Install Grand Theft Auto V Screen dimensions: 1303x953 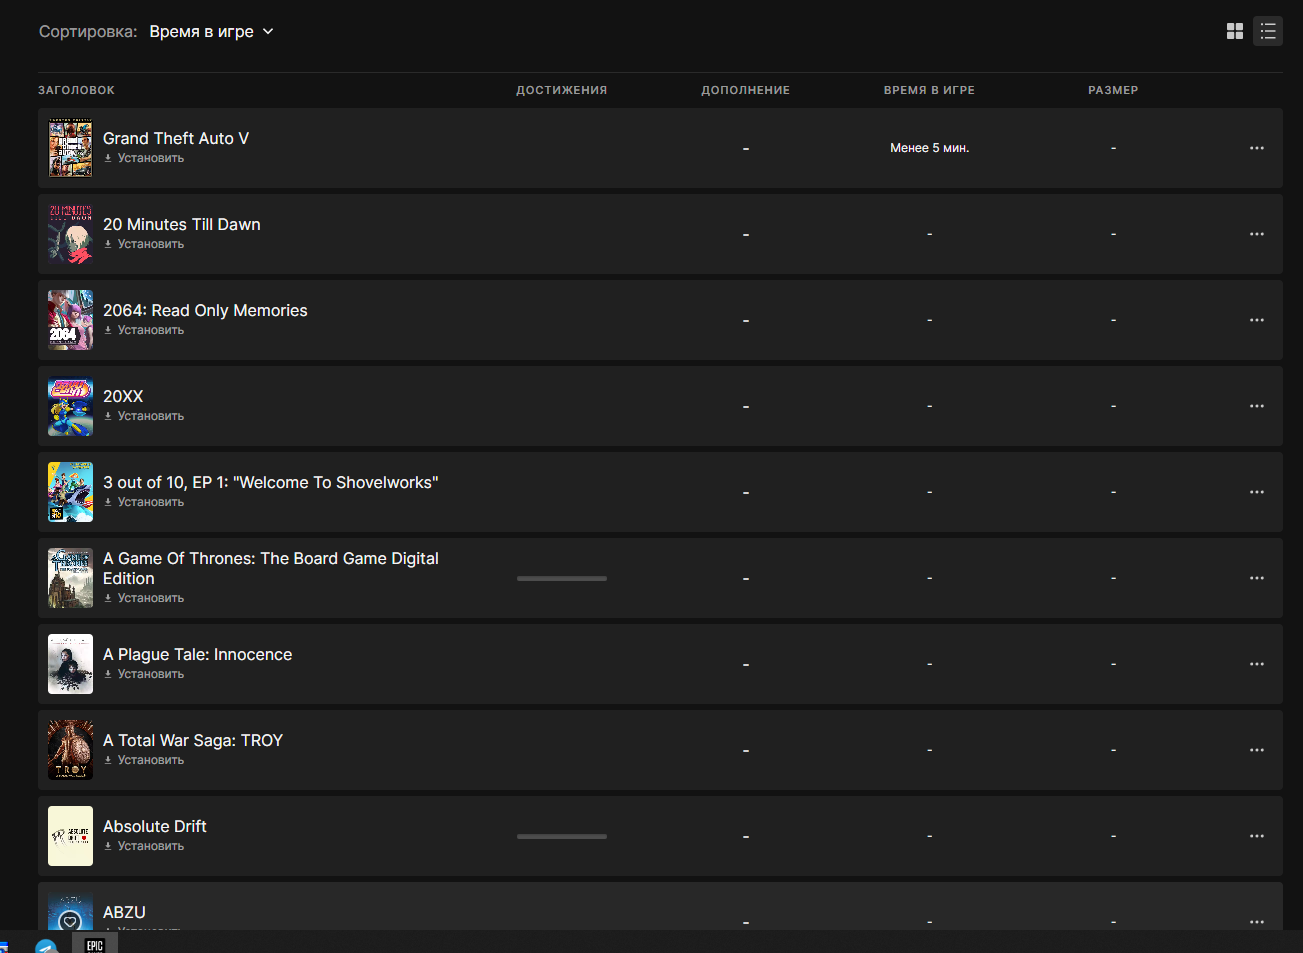pyautogui.click(x=144, y=158)
